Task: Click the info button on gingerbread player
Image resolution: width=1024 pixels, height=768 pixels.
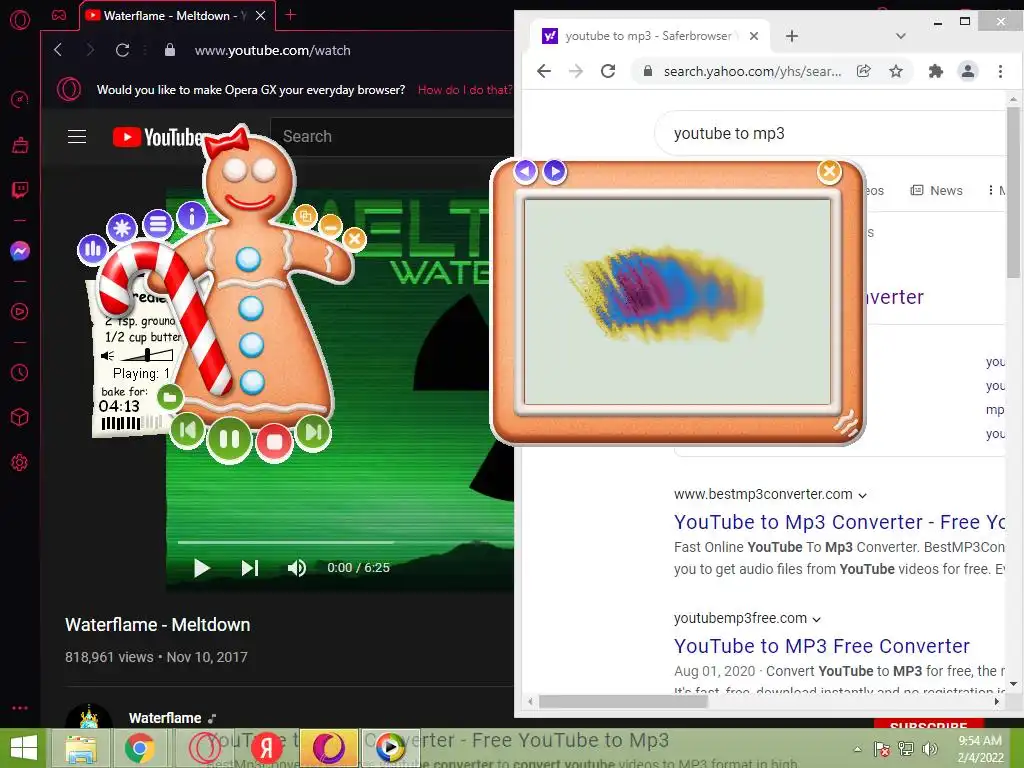Action: (191, 216)
